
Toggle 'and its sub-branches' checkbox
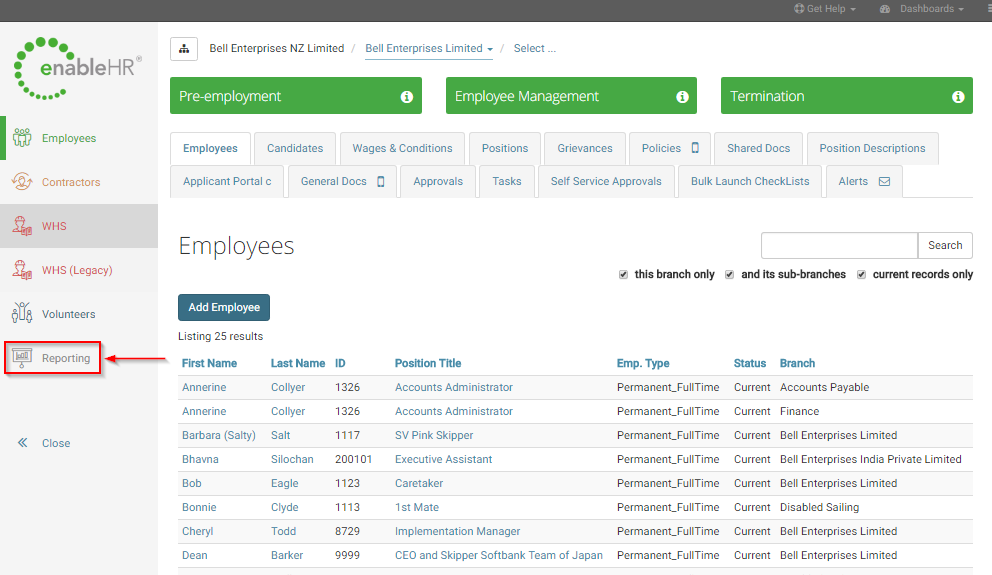[729, 275]
